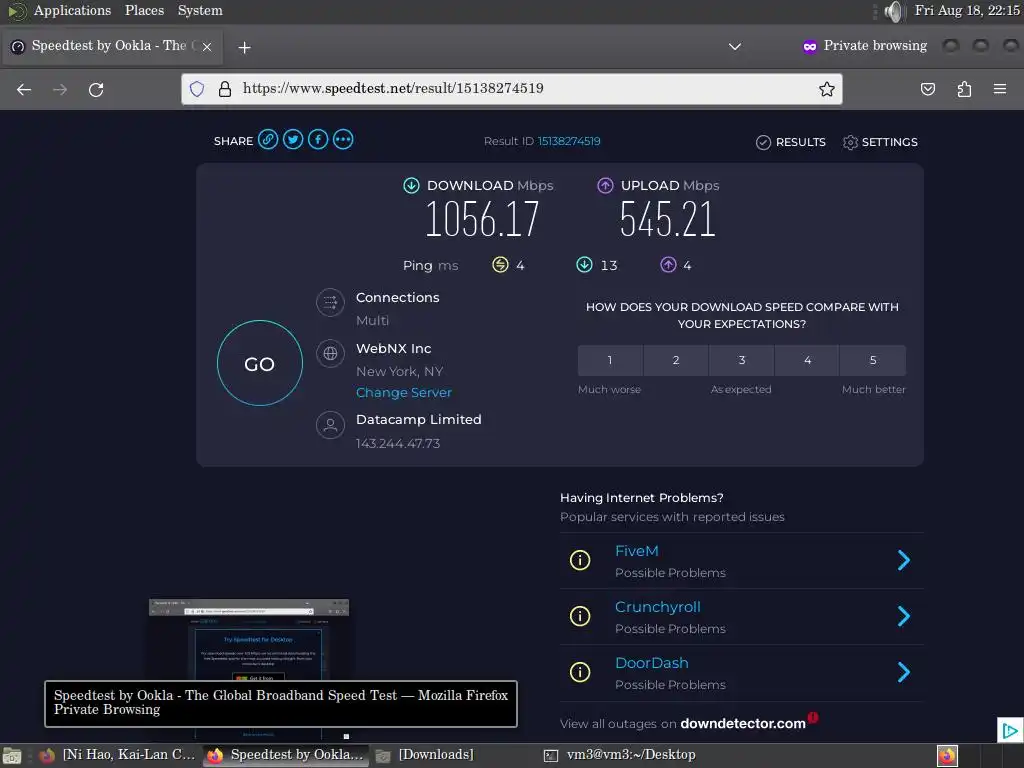
Task: Click the DoorDash info warning icon
Action: pos(580,672)
